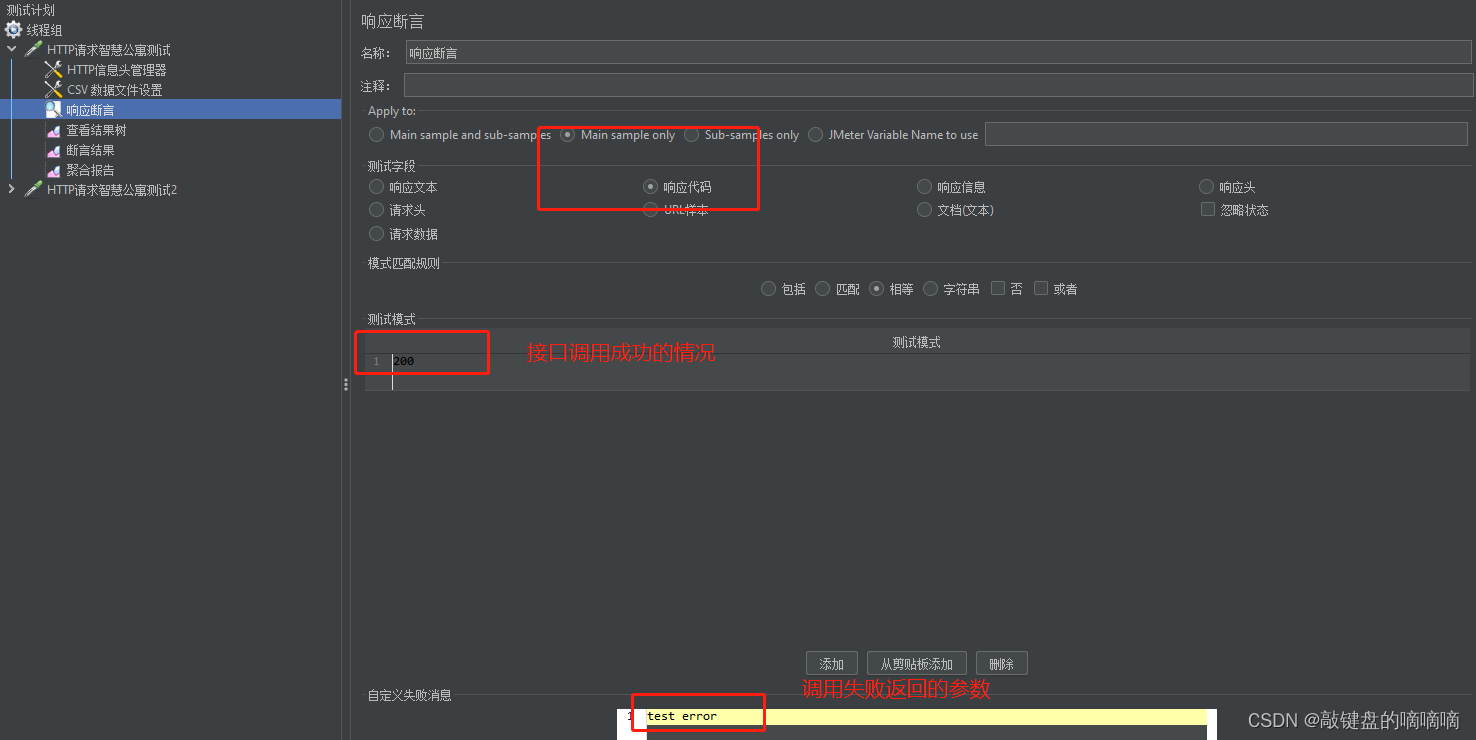
Task: Click the test error failure message text
Action: (x=682, y=716)
